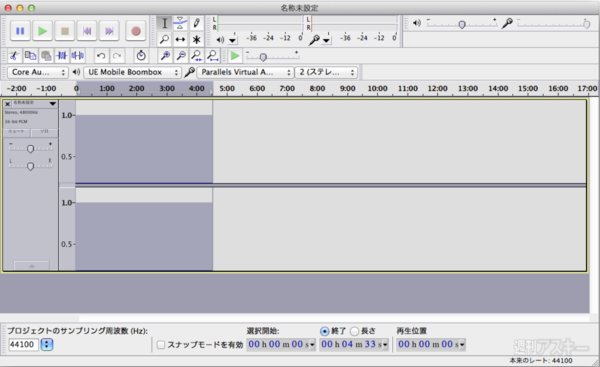Viewport: 600px width, 367px height.
Task: Click the Undo arrow icon
Action: (x=101, y=56)
